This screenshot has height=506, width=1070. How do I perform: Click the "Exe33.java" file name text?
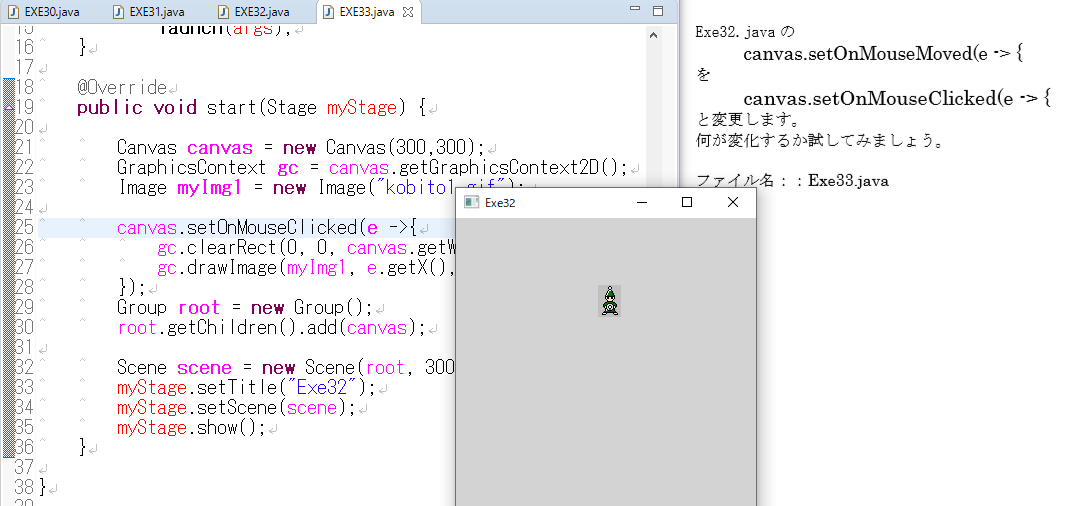pyautogui.click(x=848, y=181)
